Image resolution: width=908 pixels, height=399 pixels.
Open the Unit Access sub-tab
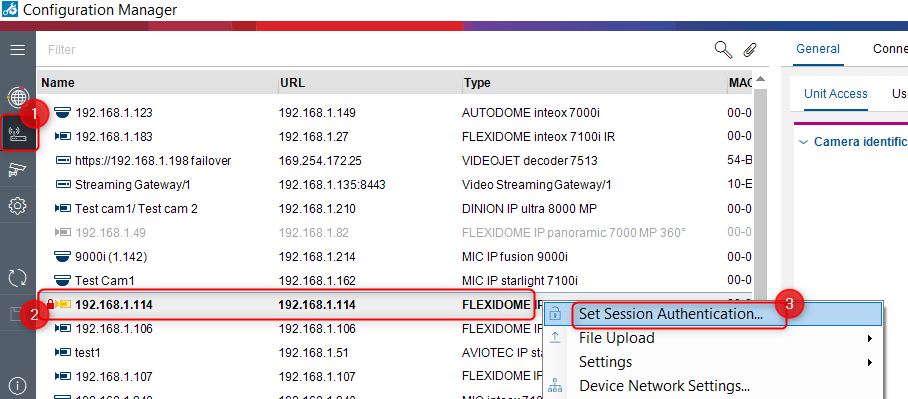tap(836, 94)
